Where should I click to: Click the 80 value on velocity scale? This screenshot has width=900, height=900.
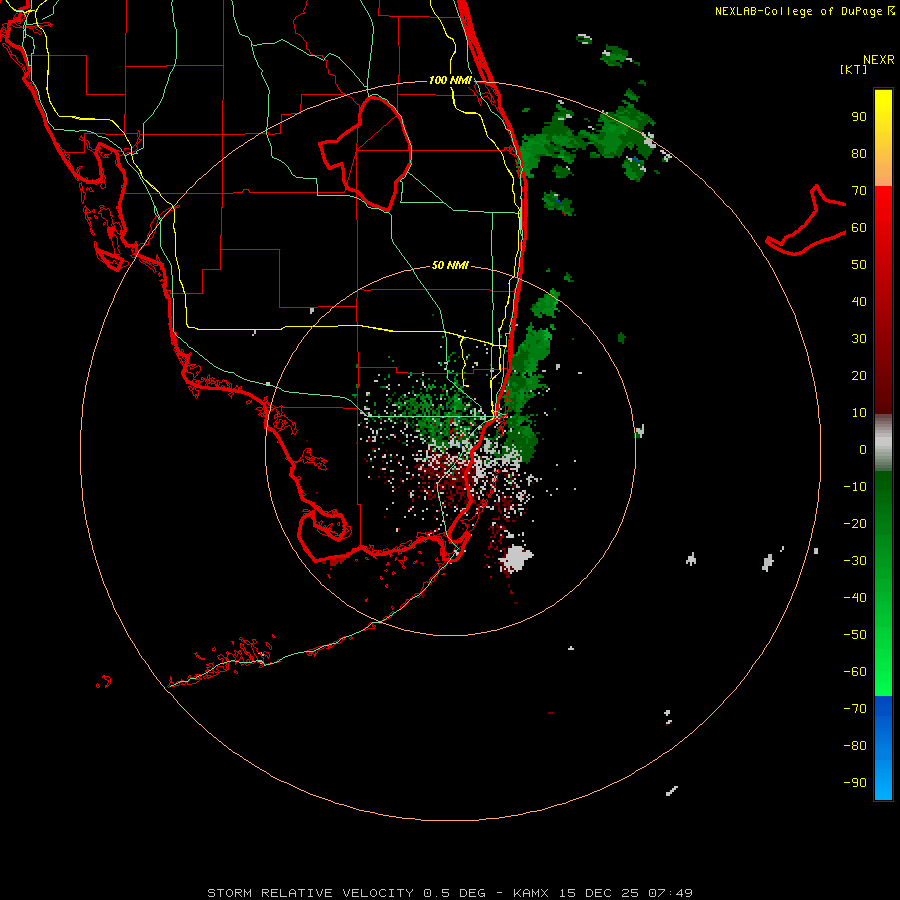[x=859, y=154]
